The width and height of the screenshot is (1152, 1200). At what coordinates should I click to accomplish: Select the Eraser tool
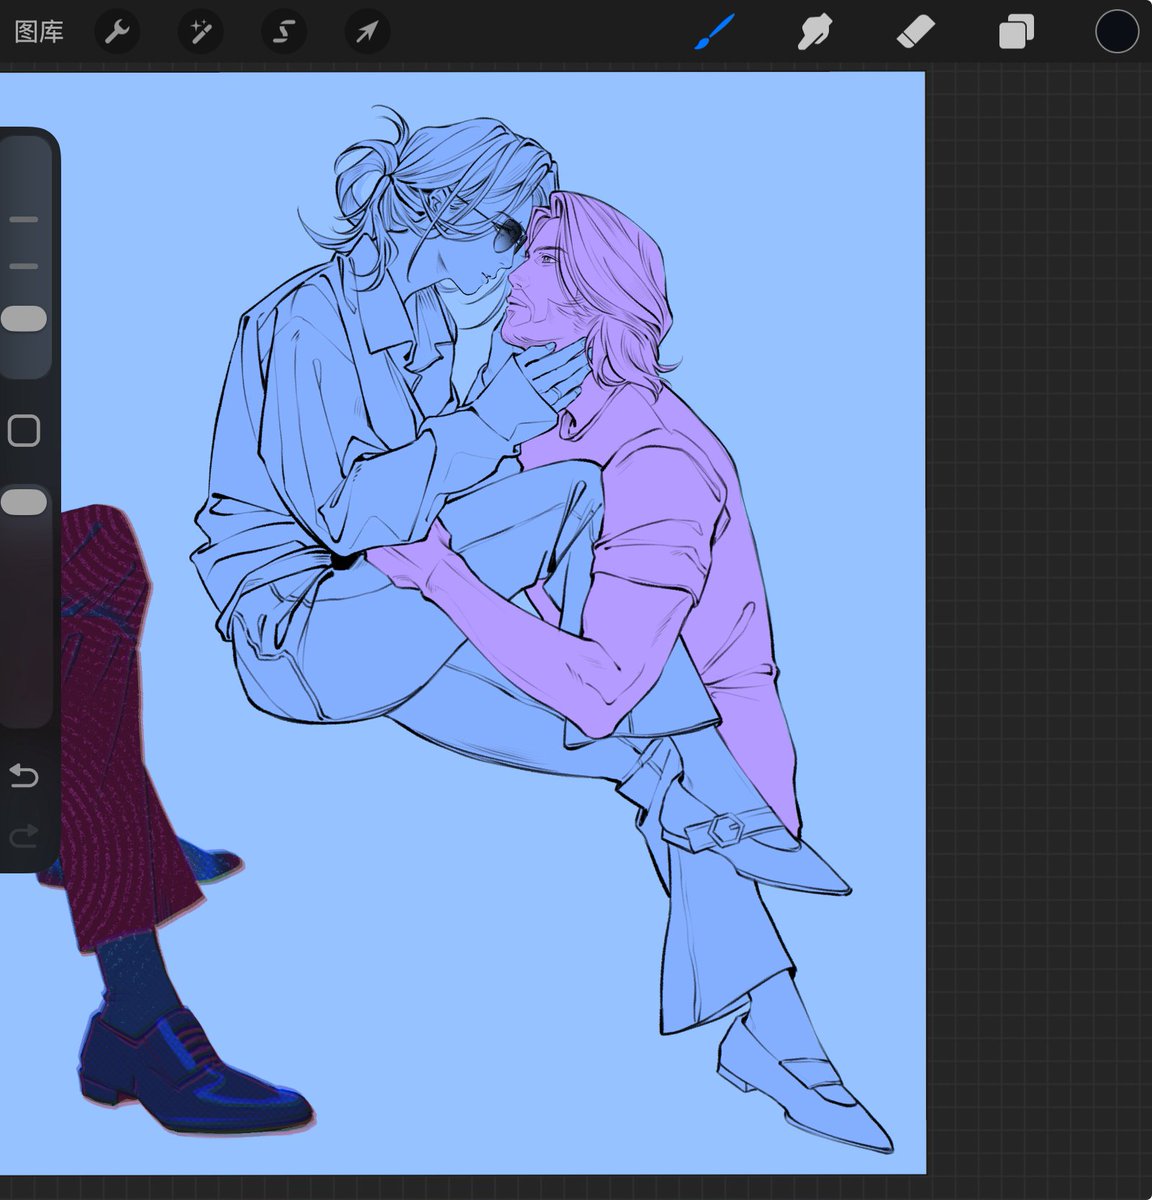pos(915,32)
